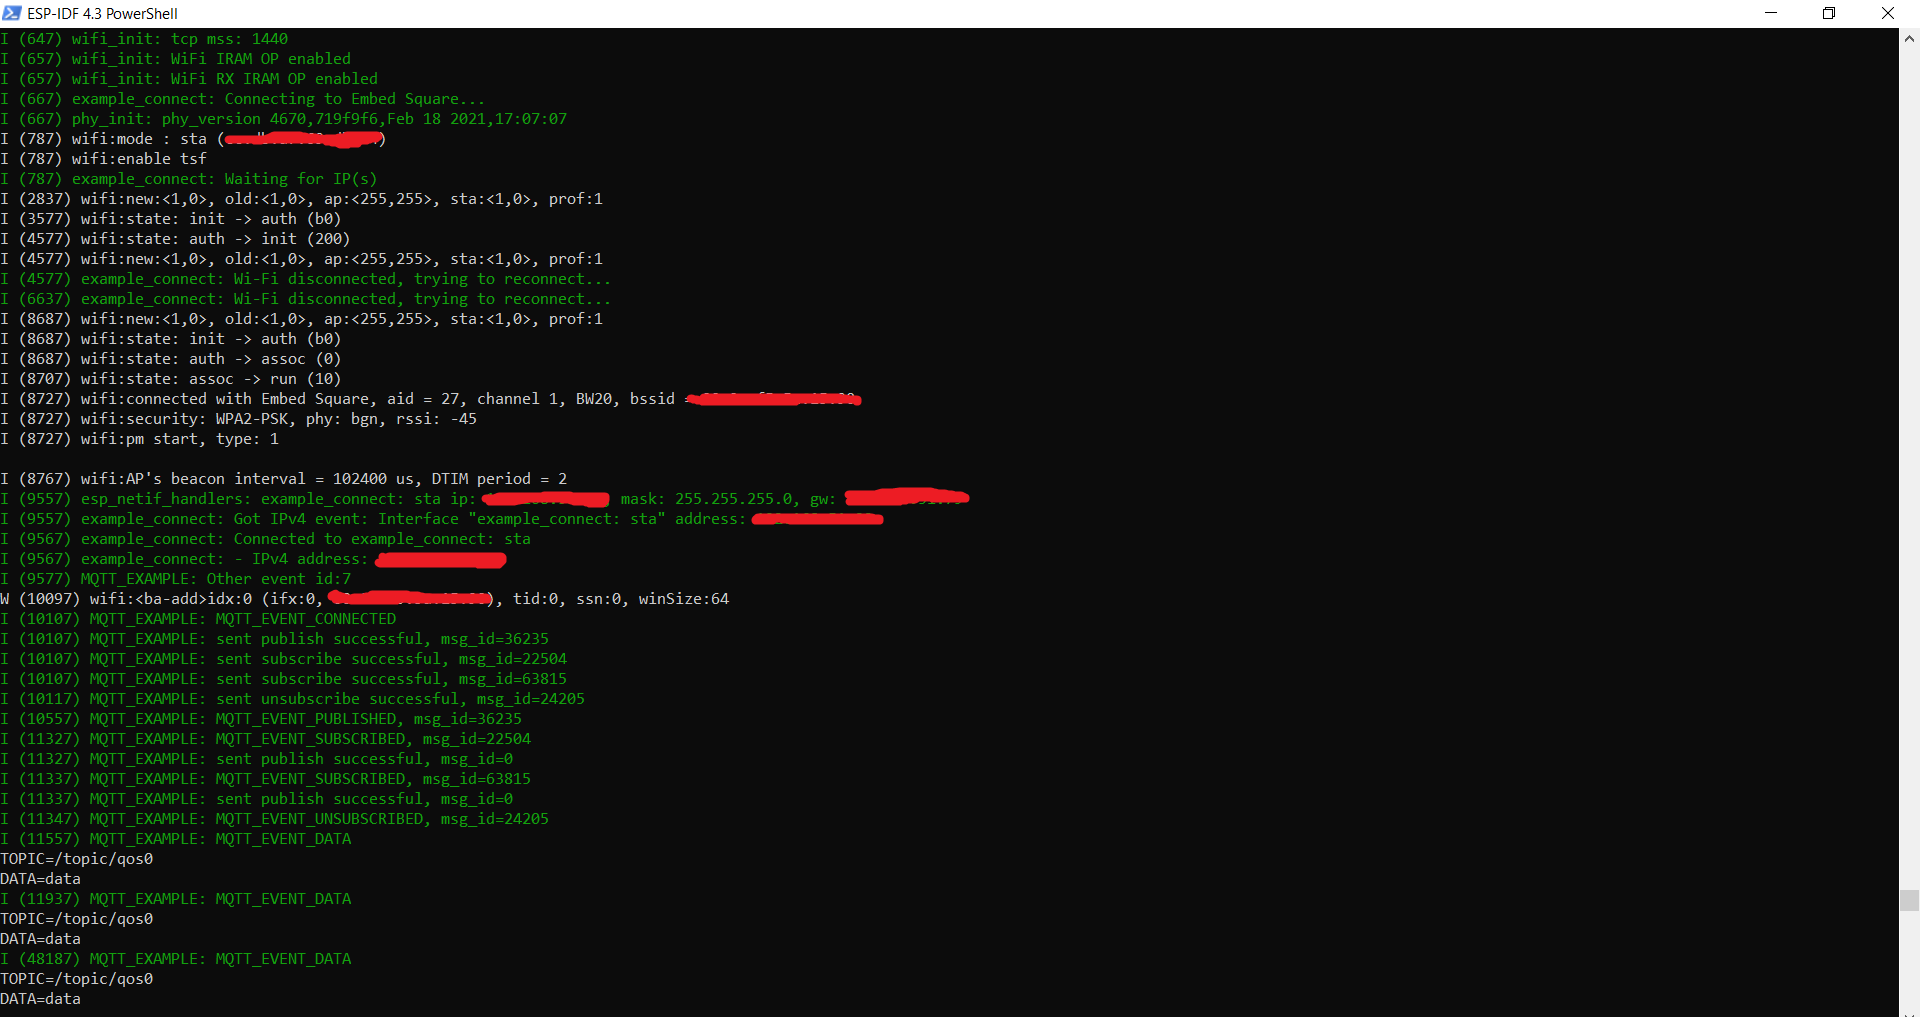Click 'MQTT_EVENT_UNSUBSCRIBED, msg_id=24205' line

pyautogui.click(x=274, y=819)
